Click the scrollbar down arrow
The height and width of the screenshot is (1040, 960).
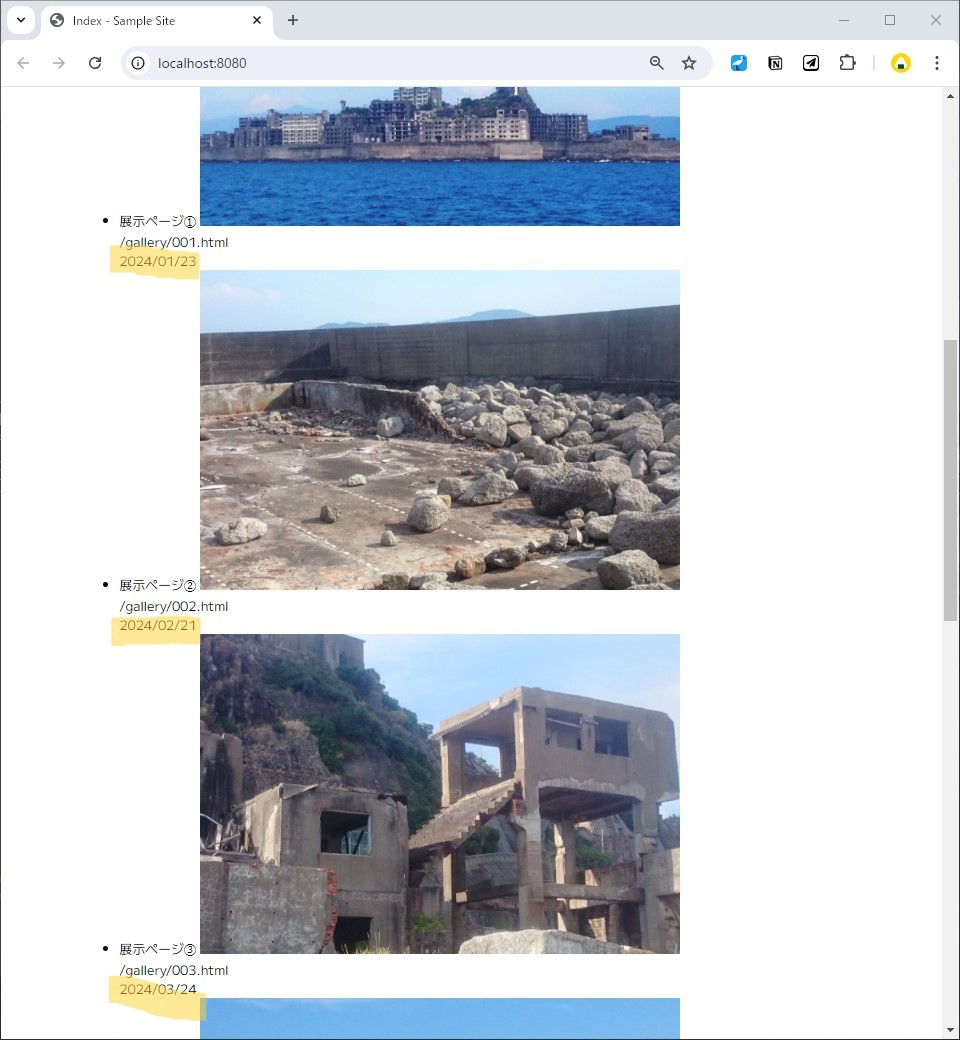click(x=950, y=1029)
